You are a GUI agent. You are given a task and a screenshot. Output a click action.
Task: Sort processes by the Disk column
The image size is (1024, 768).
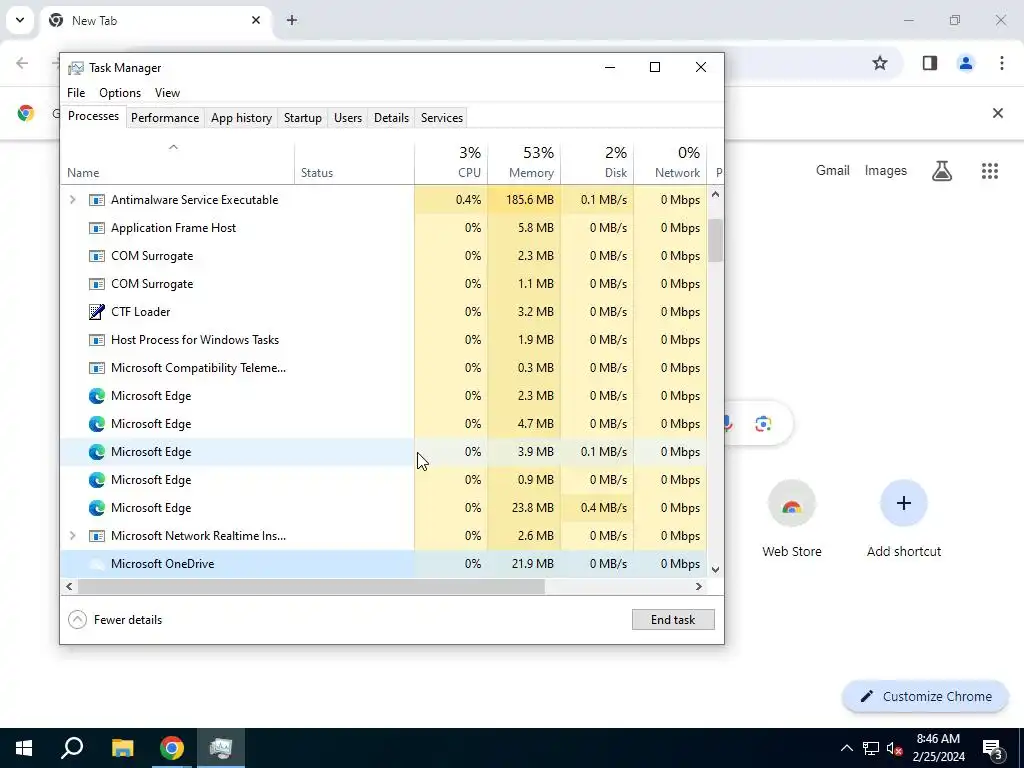tap(597, 163)
